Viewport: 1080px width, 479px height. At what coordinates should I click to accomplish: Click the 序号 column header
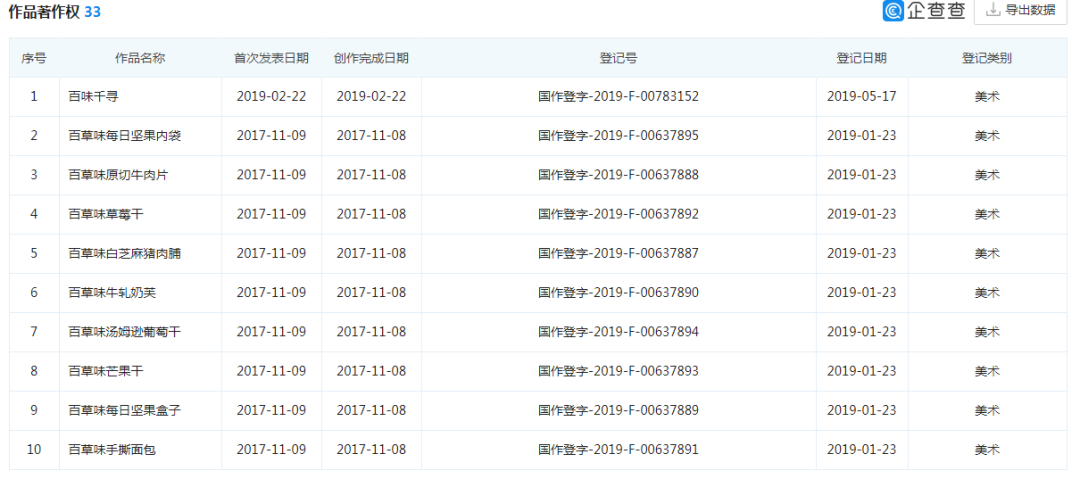click(34, 59)
